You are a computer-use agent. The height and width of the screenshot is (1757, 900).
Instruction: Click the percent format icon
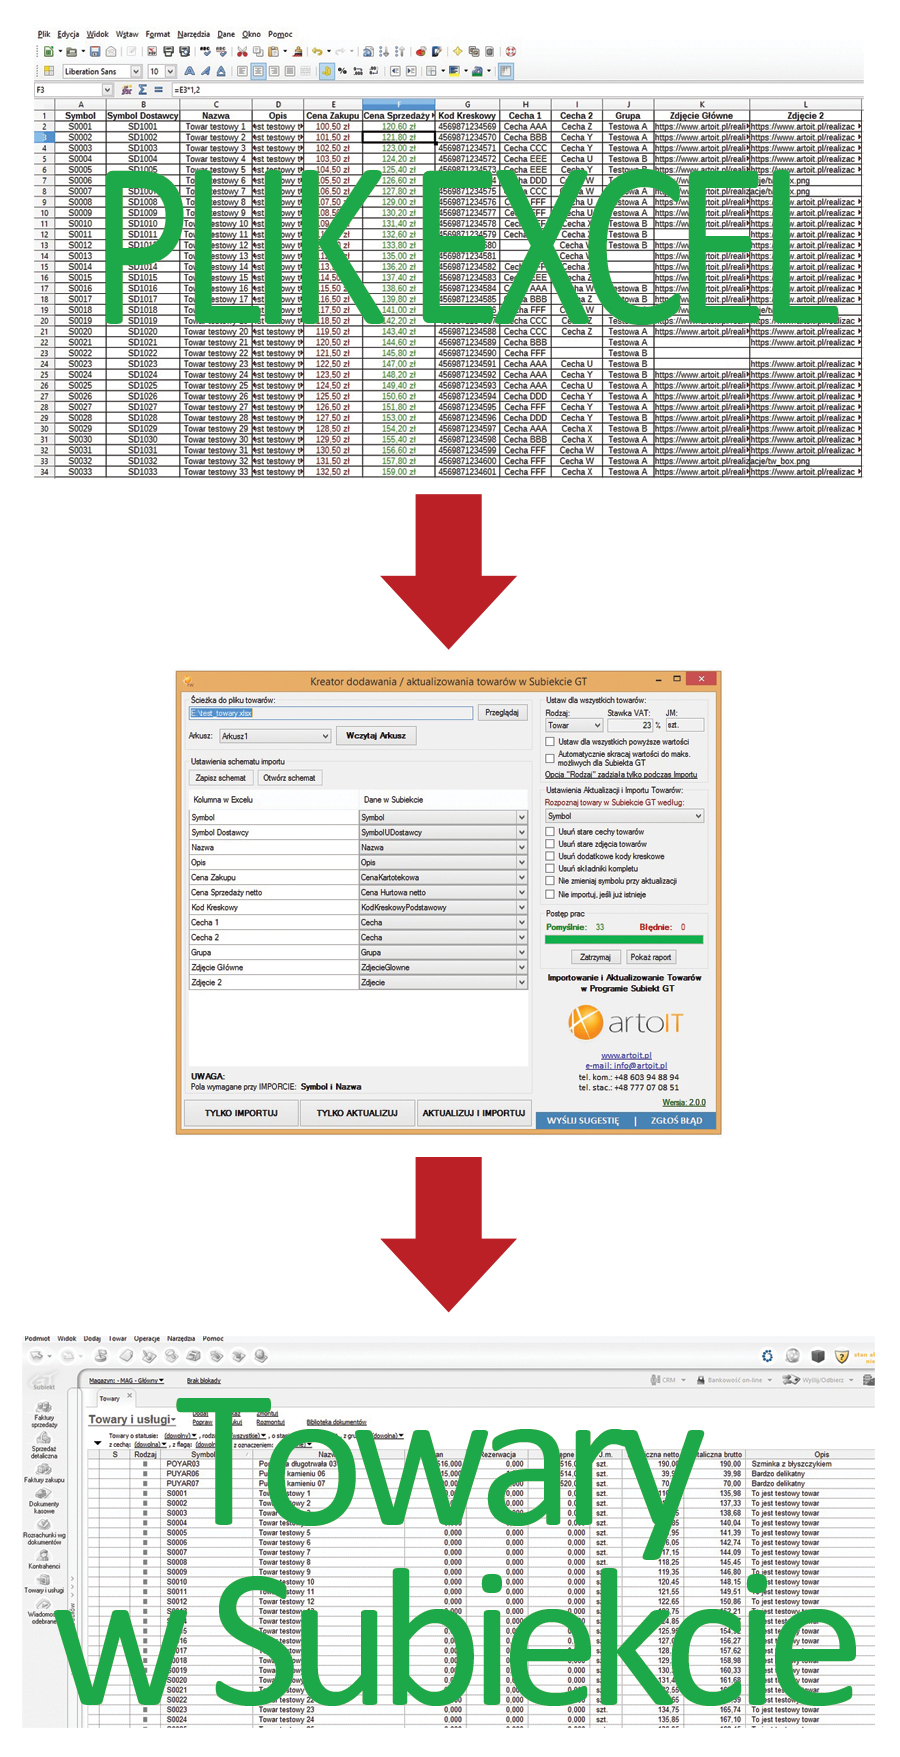pos(342,71)
